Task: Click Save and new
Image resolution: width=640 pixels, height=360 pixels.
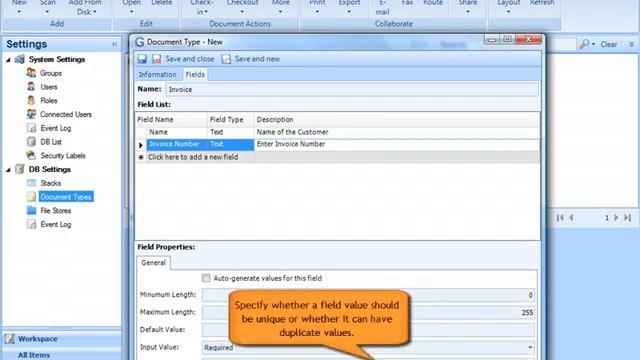Action: [257, 59]
